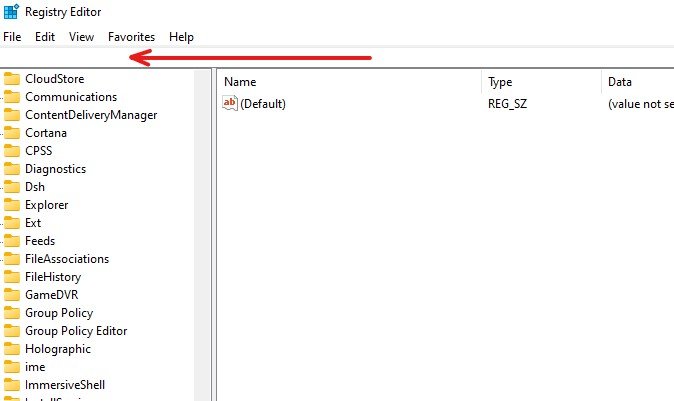Click the Registry Editor app icon in title bar
Screen dimensions: 674x401
tap(11, 12)
